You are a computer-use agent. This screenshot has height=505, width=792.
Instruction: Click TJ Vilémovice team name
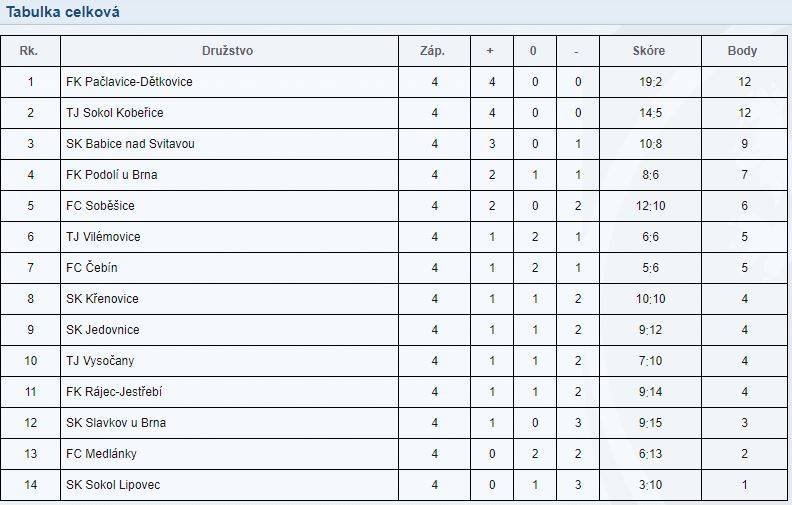click(103, 237)
